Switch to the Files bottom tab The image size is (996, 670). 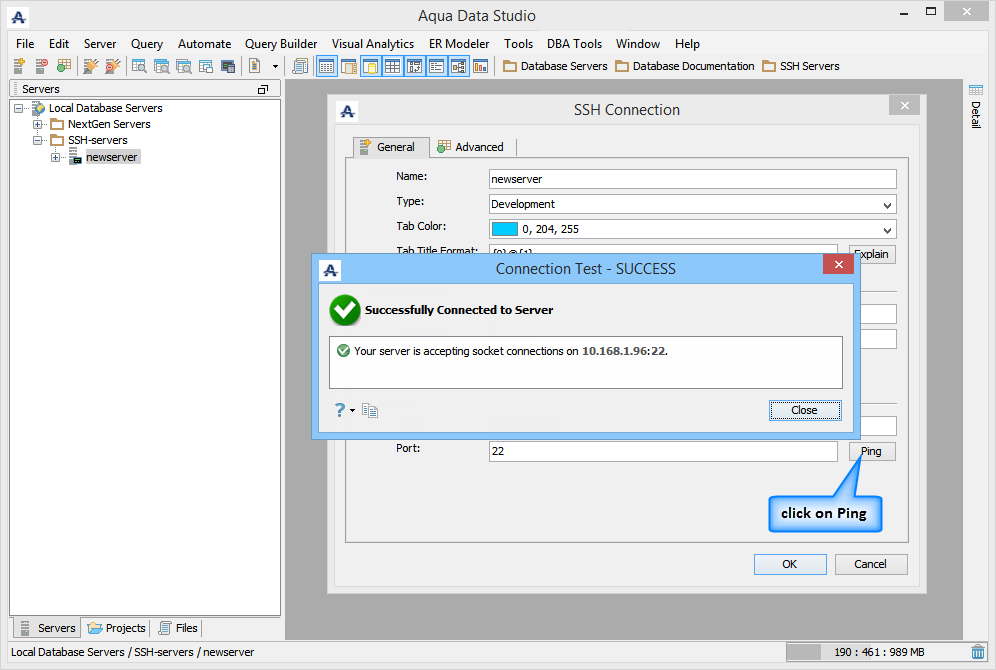[178, 628]
